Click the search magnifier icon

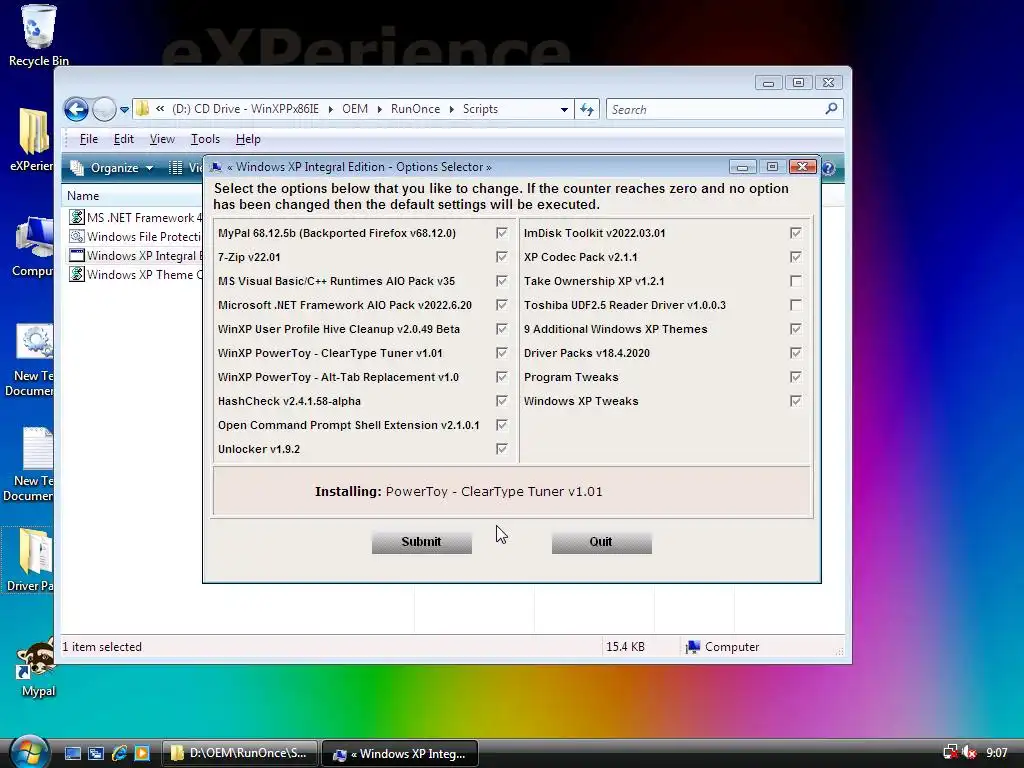pos(831,108)
